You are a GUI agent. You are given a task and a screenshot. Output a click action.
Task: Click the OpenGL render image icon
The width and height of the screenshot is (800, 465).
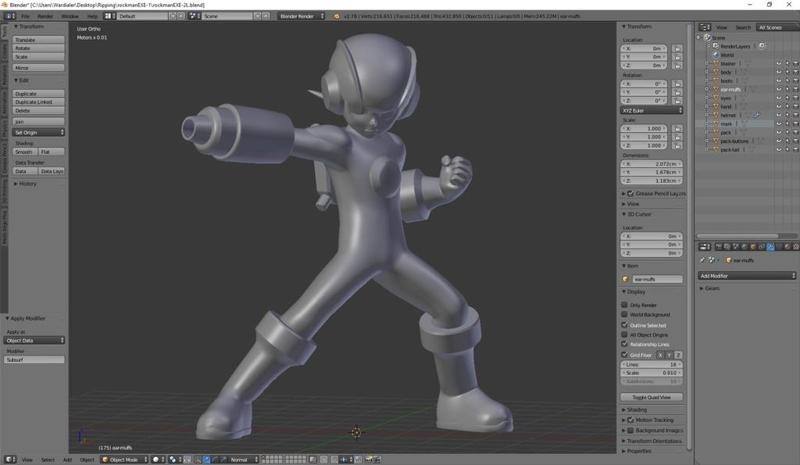[368, 459]
